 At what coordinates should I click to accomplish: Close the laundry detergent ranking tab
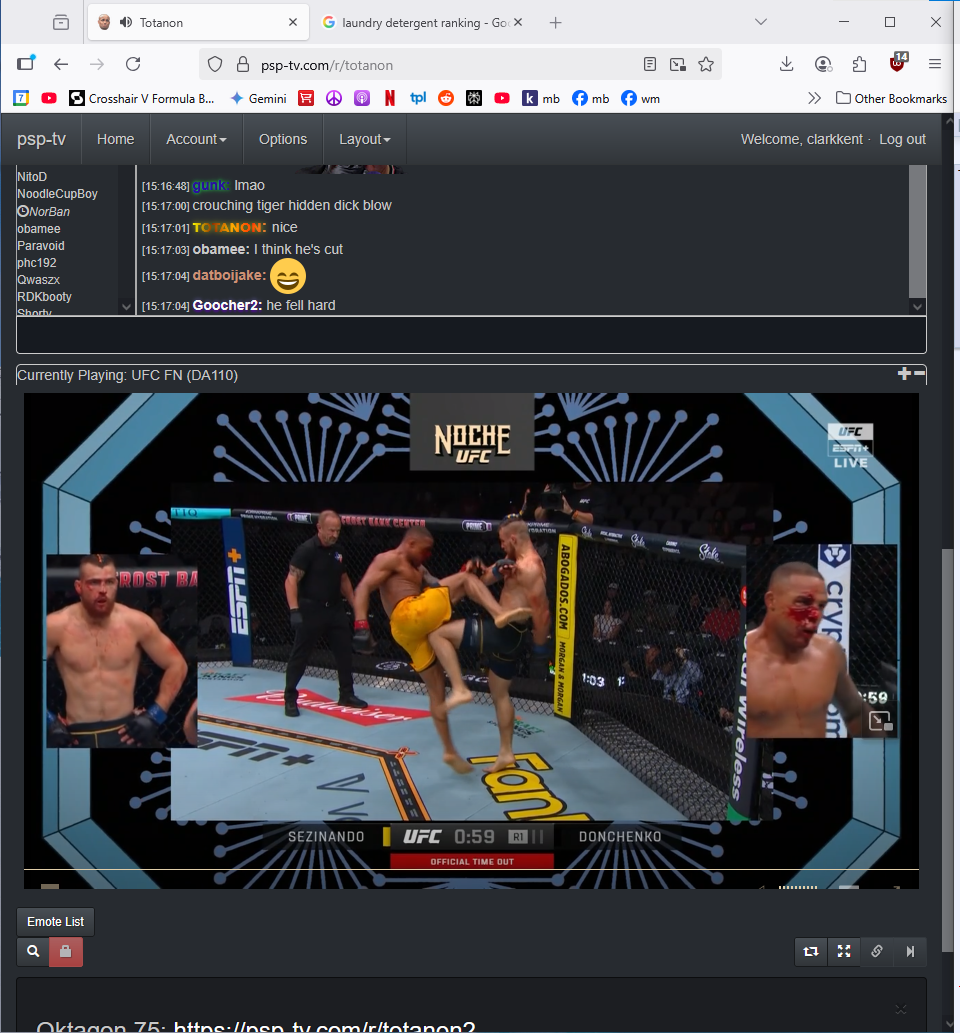tap(518, 22)
